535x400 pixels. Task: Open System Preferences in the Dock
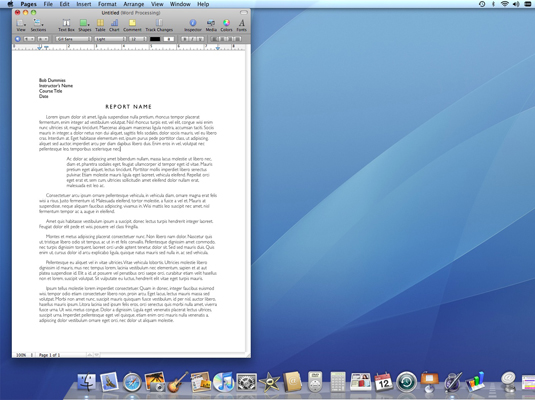coord(246,382)
